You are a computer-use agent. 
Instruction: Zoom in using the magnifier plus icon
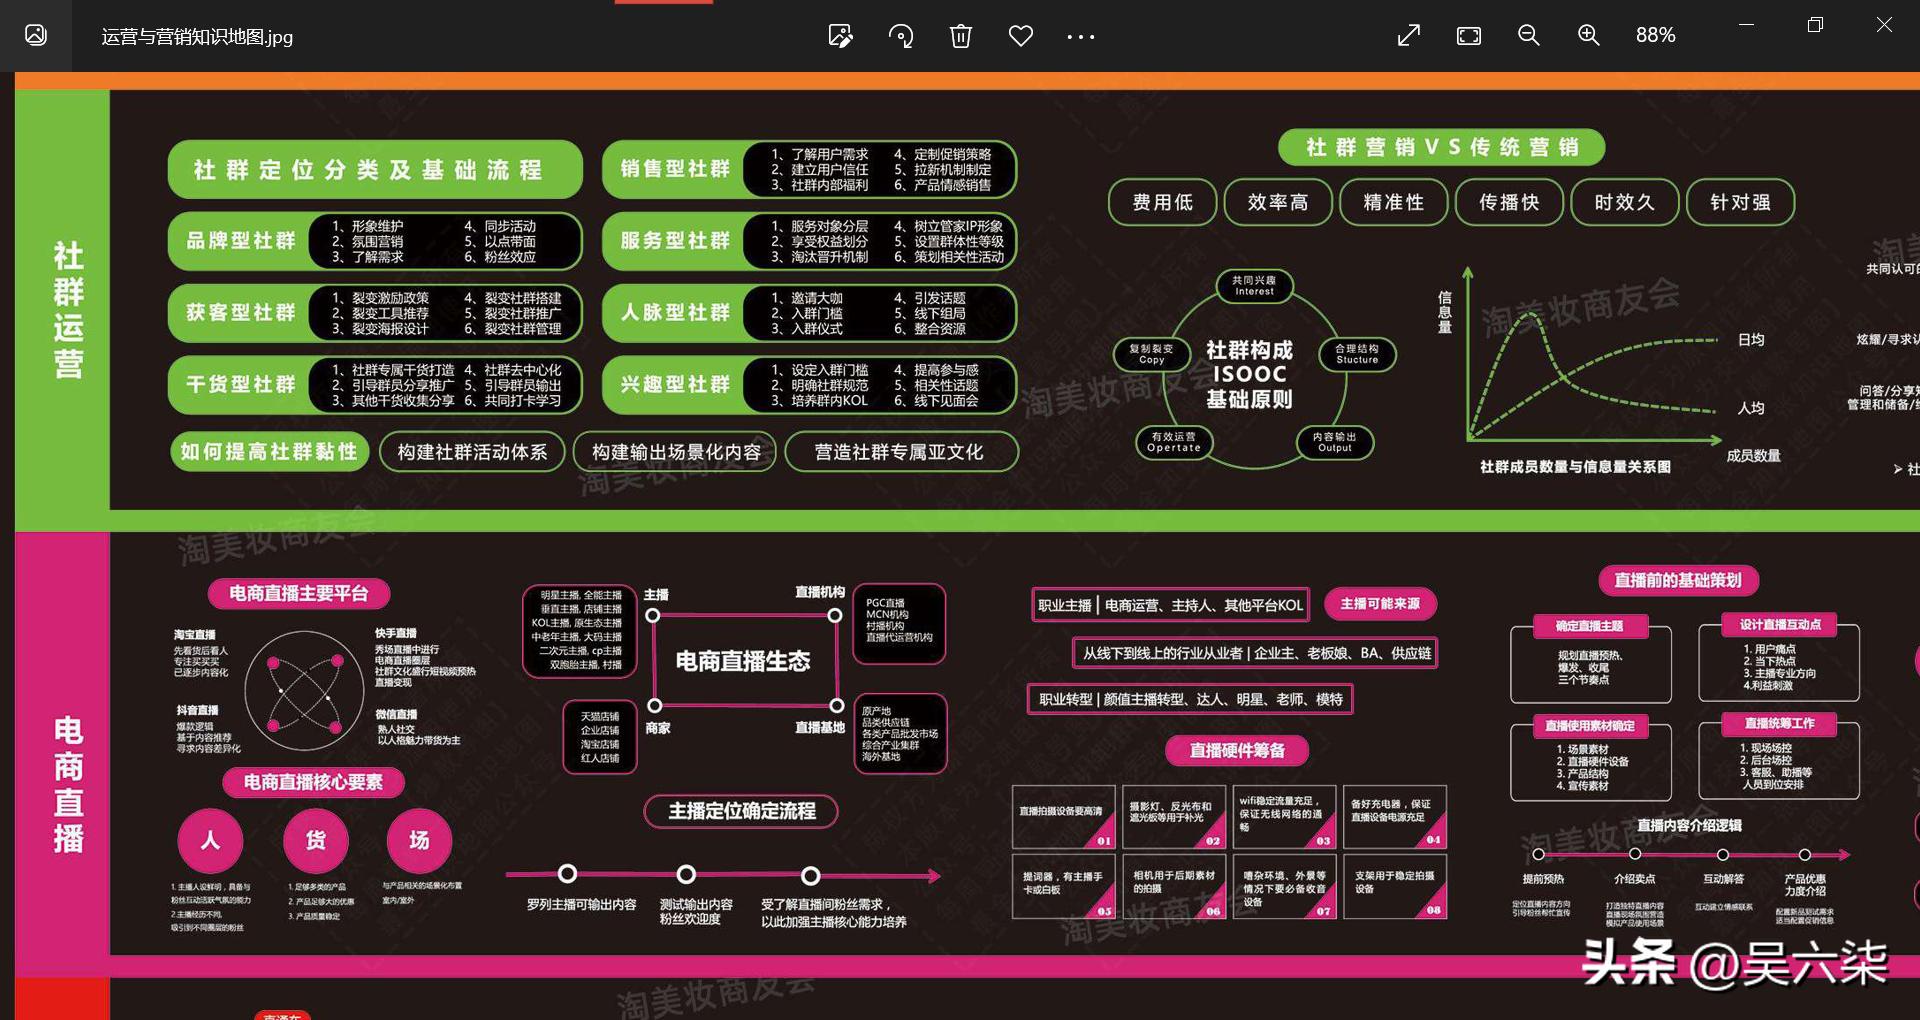pos(1588,36)
